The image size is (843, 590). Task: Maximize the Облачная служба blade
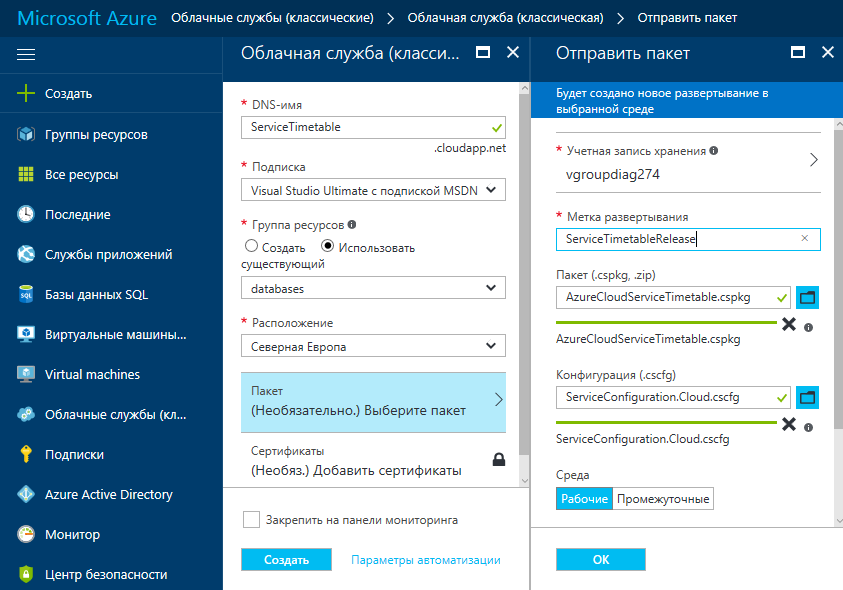tap(483, 52)
